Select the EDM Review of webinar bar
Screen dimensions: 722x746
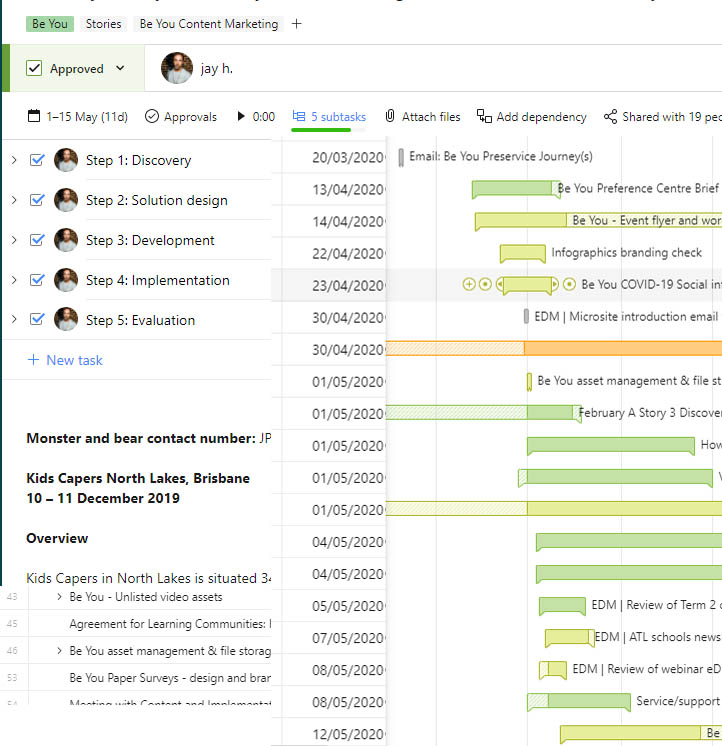pos(552,670)
